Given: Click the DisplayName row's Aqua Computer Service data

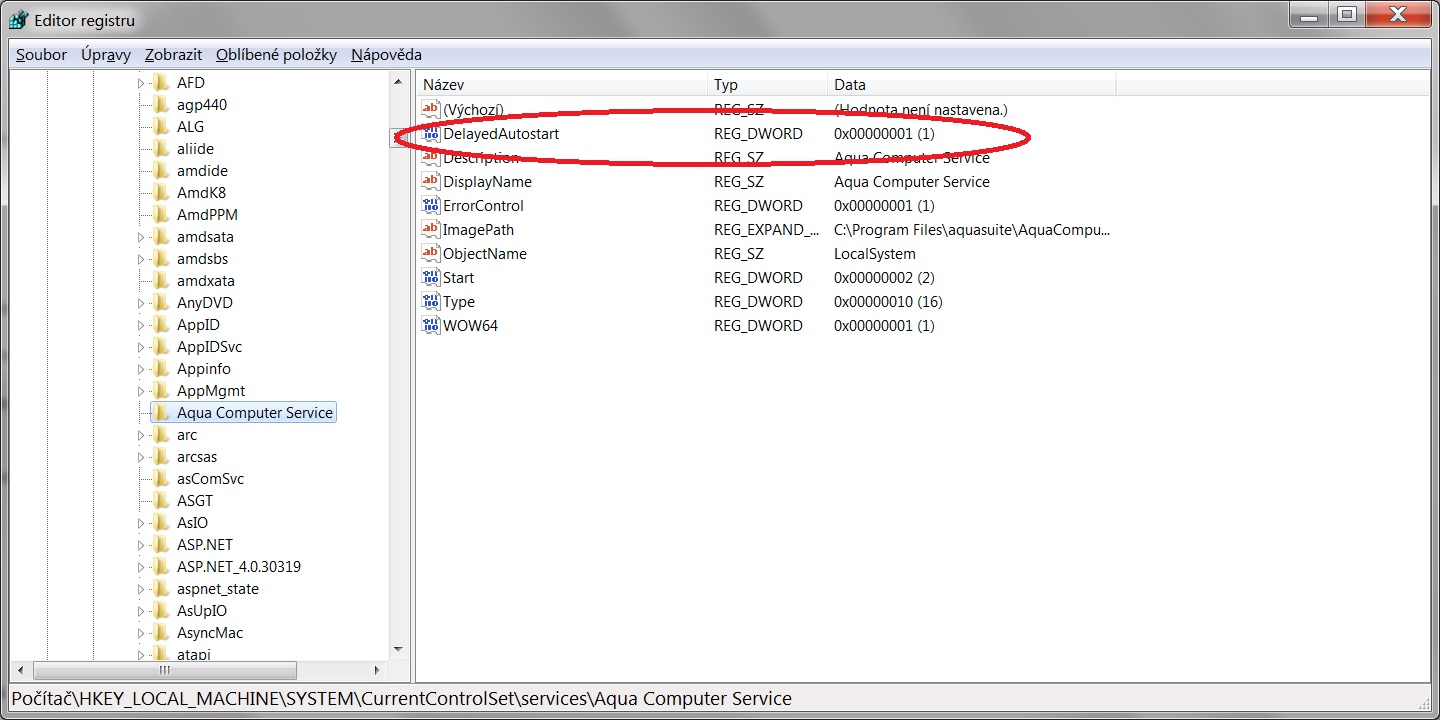Looking at the screenshot, I should pyautogui.click(x=912, y=182).
